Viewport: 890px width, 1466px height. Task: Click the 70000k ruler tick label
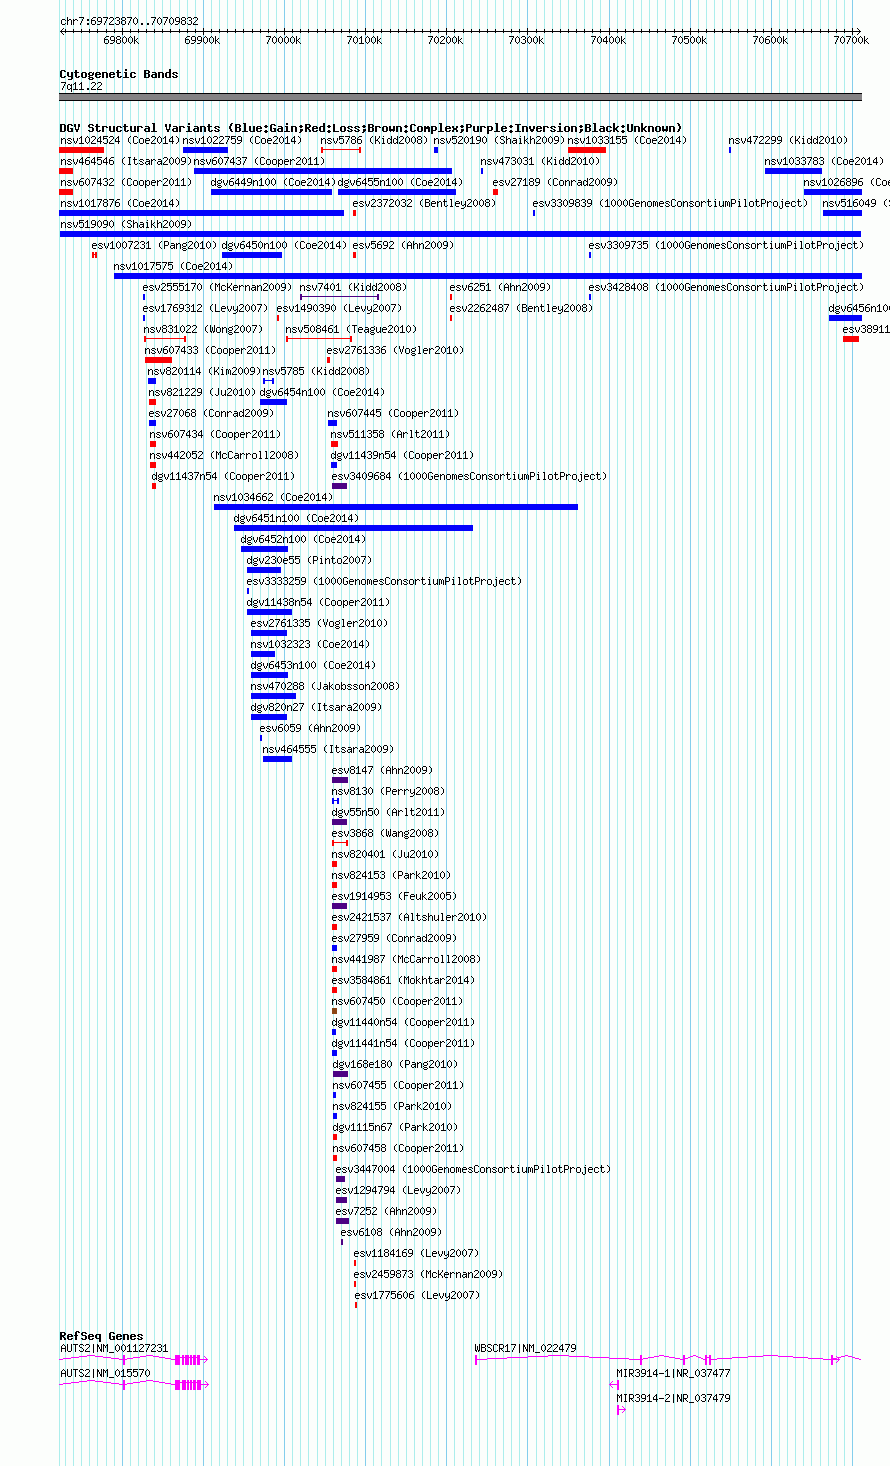click(283, 40)
